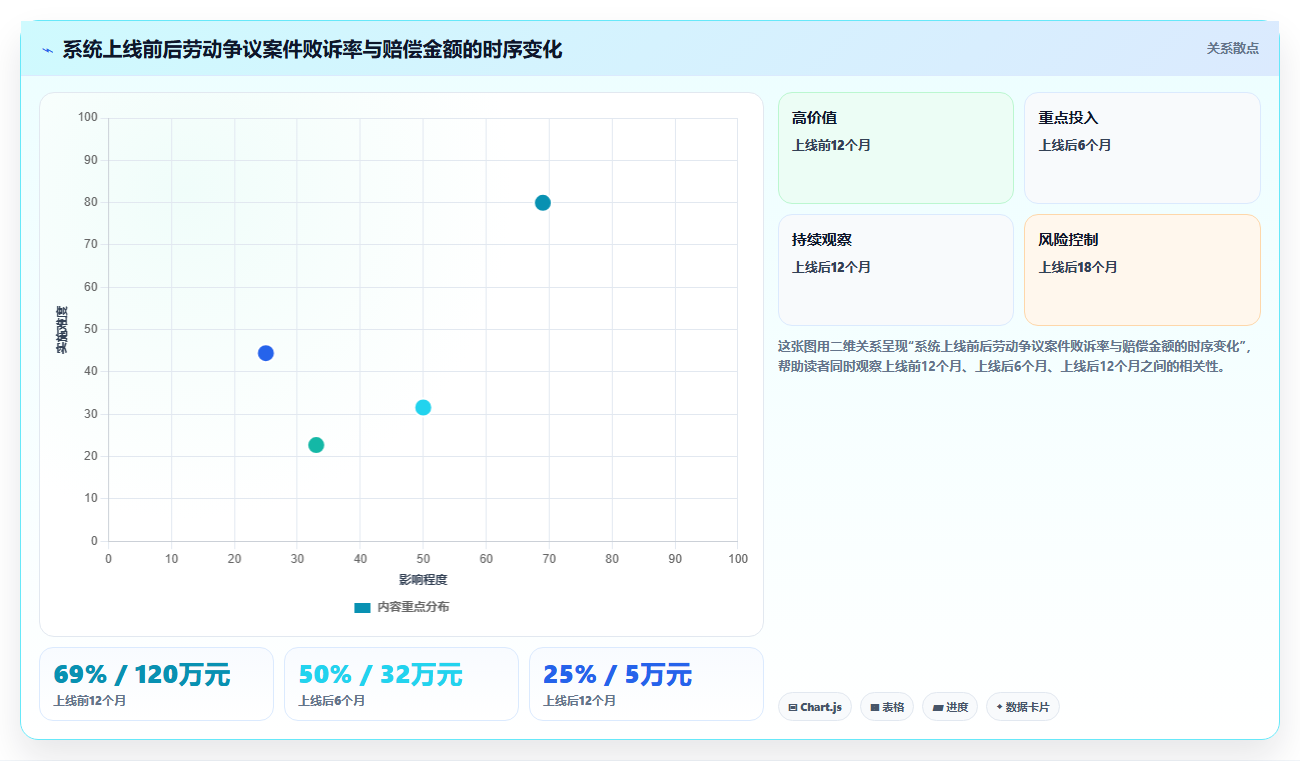Click the 表格 tag
This screenshot has width=1300, height=761.
coord(887,707)
